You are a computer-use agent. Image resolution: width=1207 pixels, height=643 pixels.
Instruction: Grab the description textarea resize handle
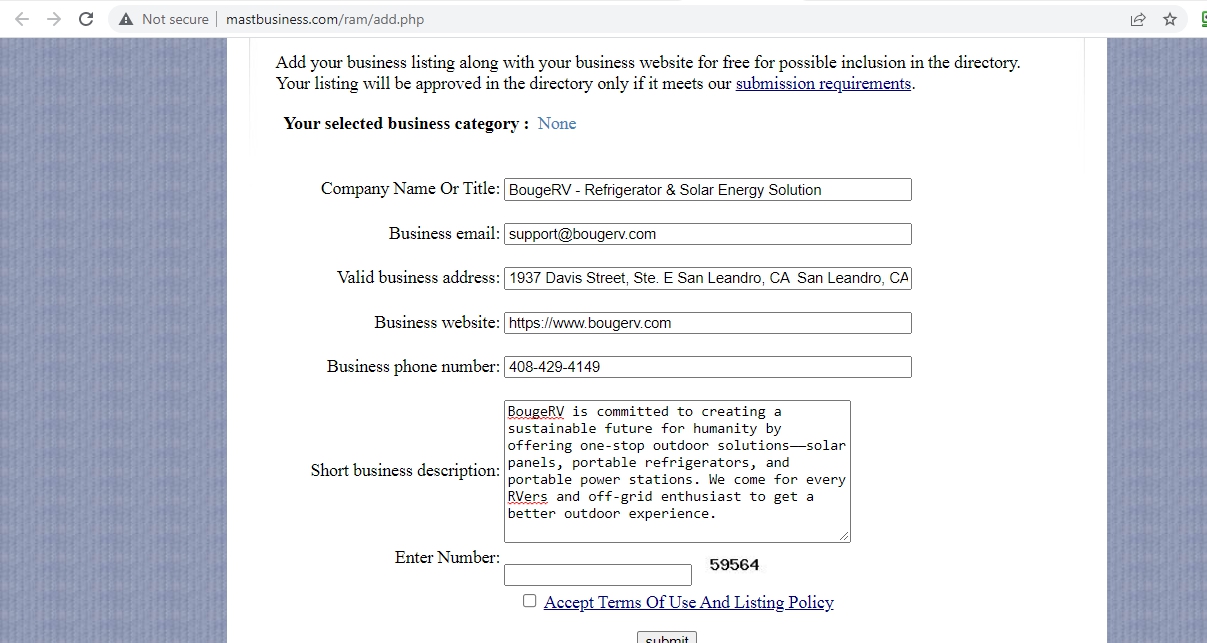(845, 537)
